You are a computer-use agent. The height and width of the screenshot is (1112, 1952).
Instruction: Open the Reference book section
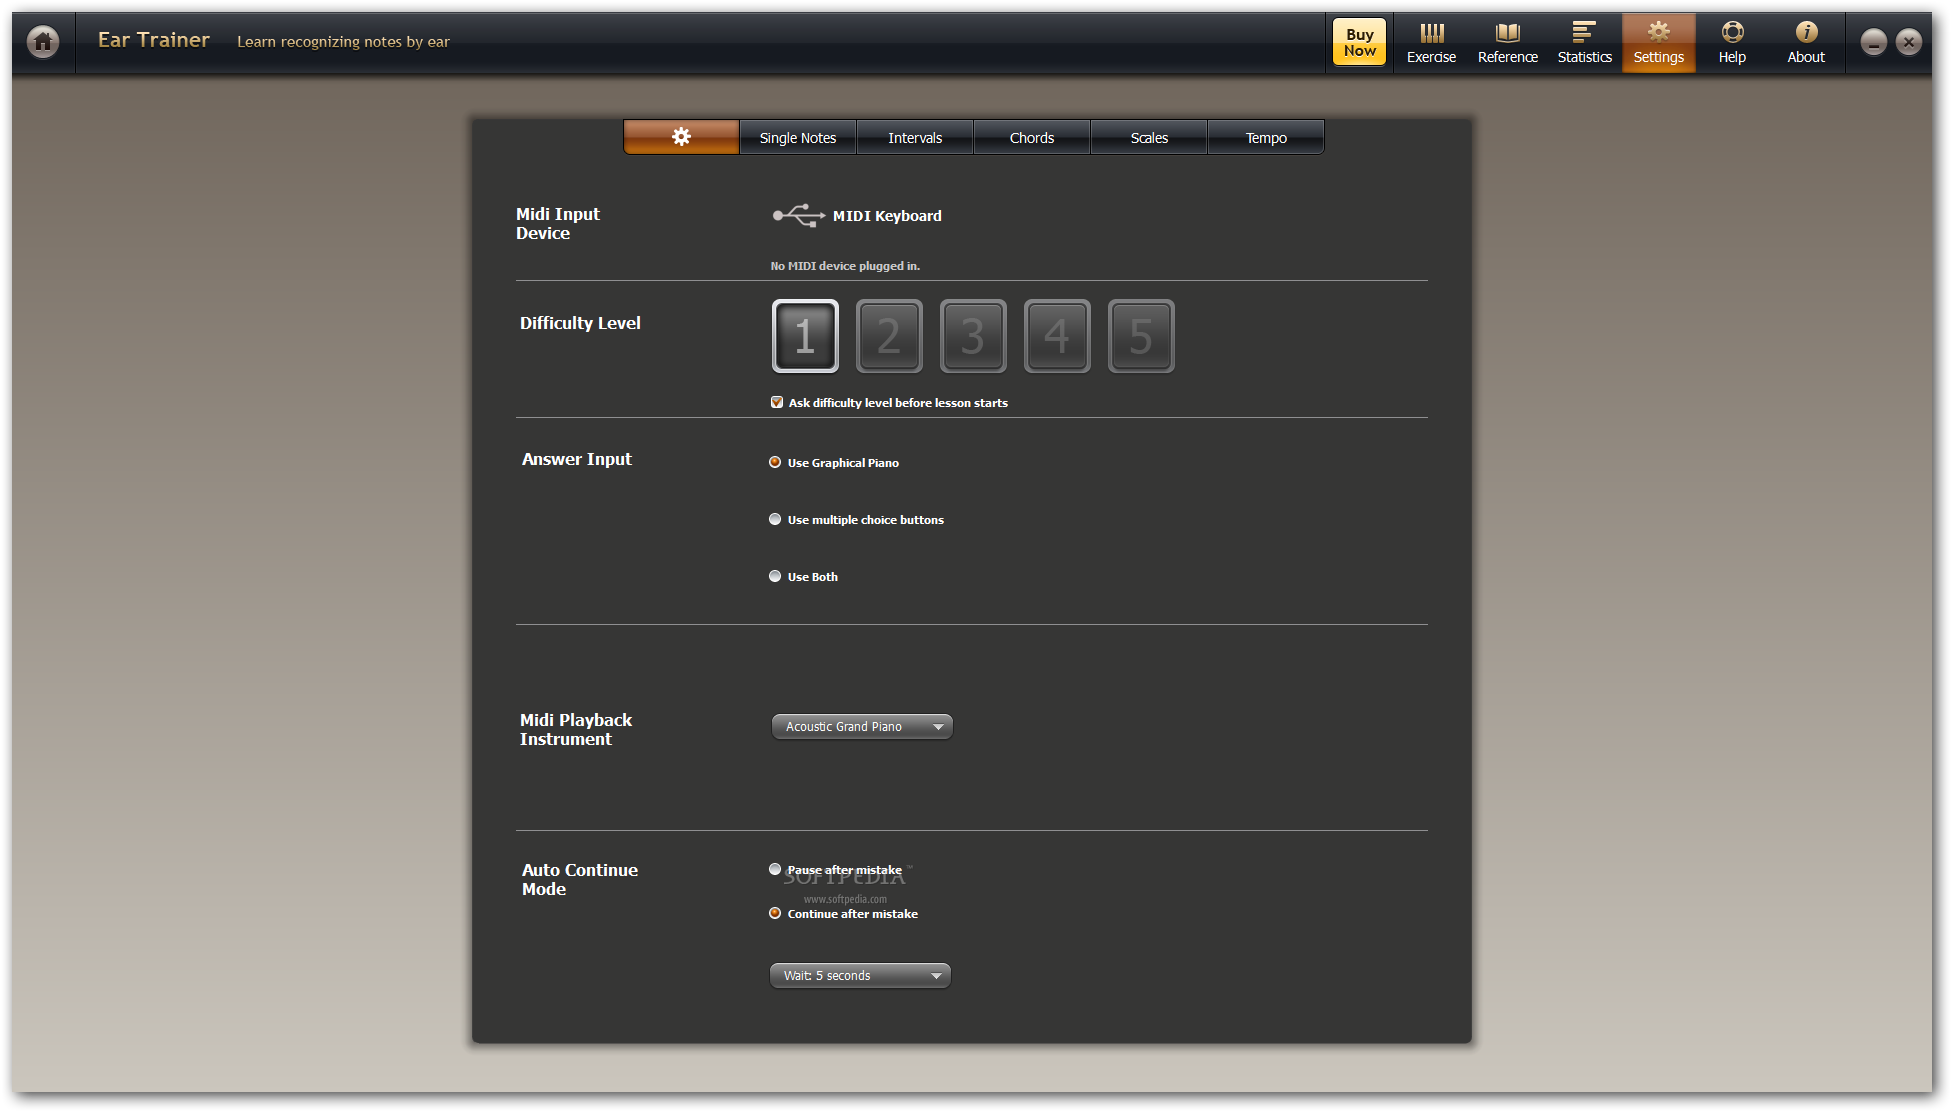1508,43
